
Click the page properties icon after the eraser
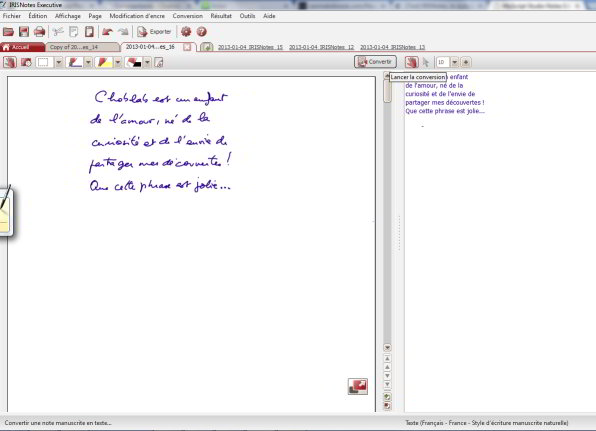click(x=159, y=62)
